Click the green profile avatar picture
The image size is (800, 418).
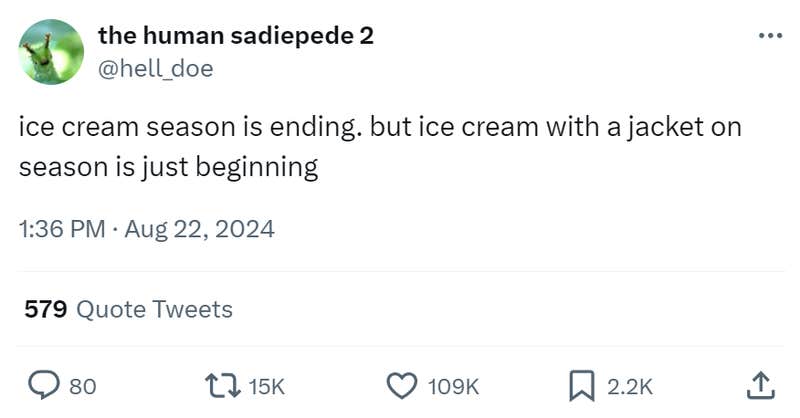click(51, 52)
